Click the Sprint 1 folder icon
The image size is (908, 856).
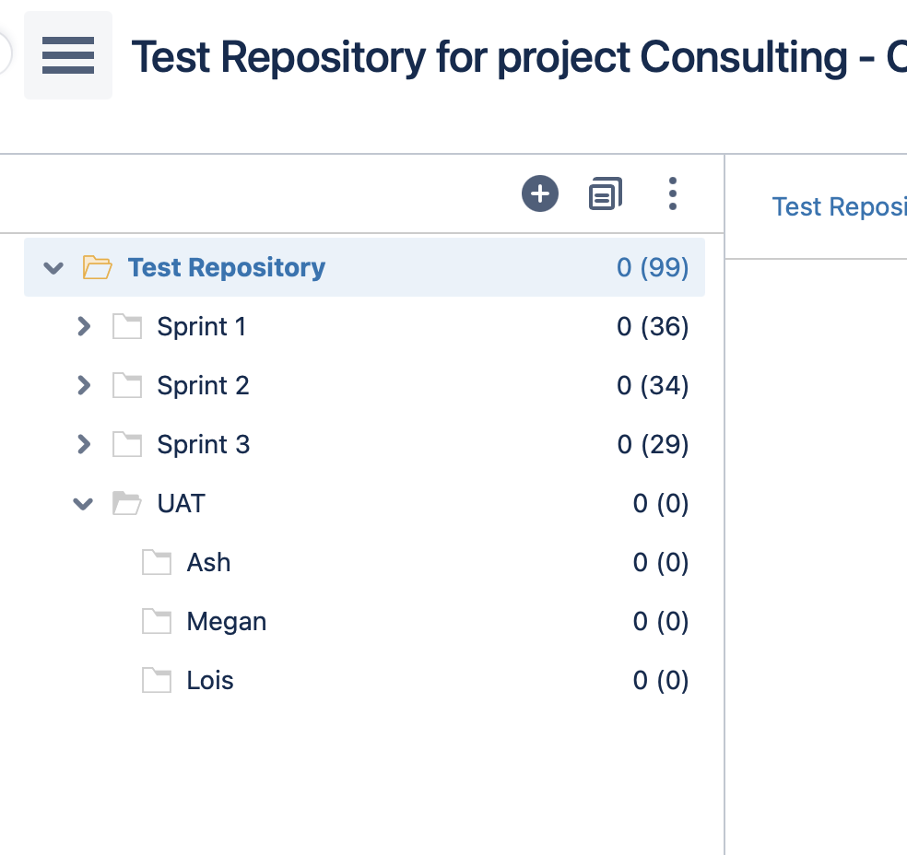click(x=127, y=327)
